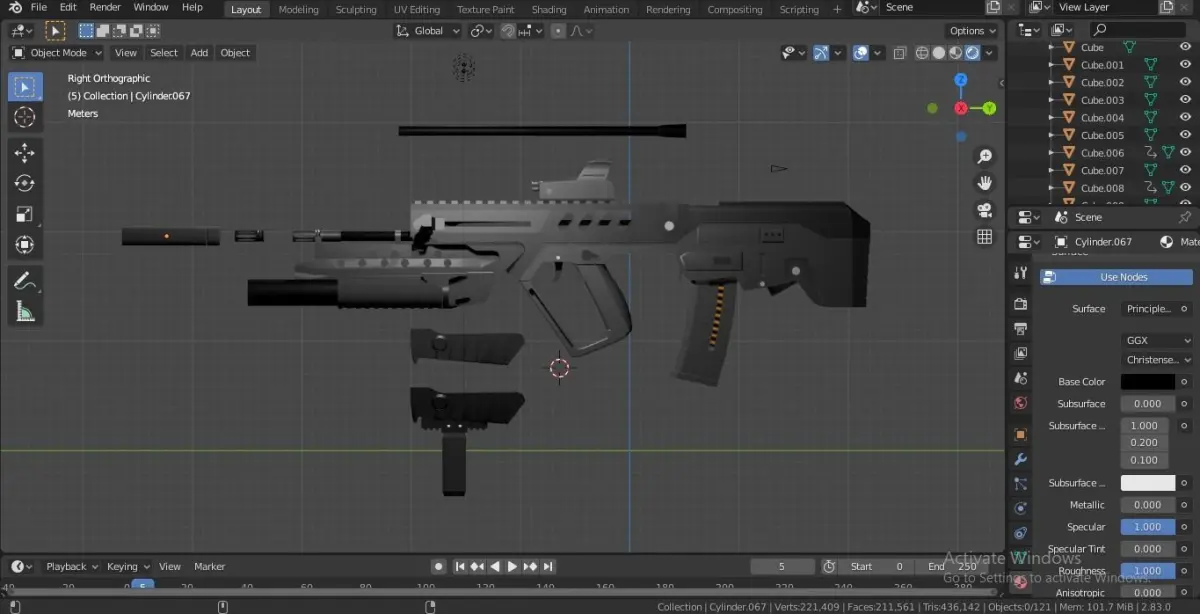Open the Global transform orientation dropdown
Screen dimensions: 1200x614
tap(428, 31)
